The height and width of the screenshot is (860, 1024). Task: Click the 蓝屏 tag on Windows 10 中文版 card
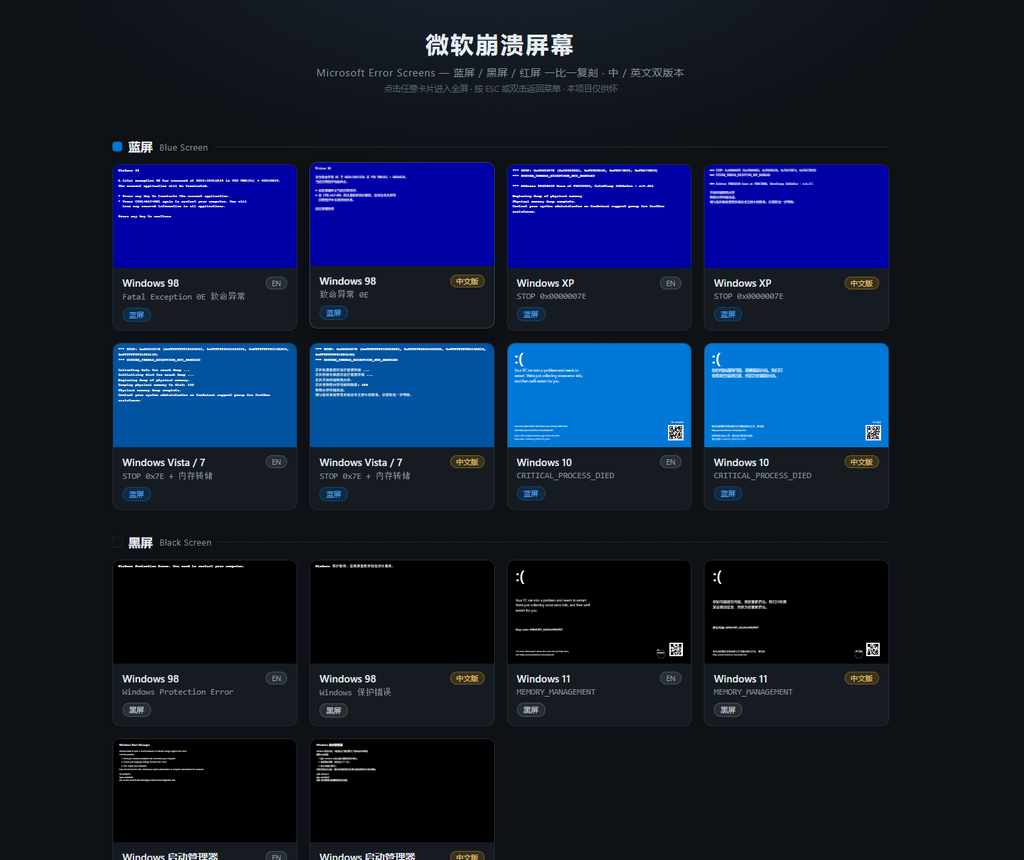[728, 494]
